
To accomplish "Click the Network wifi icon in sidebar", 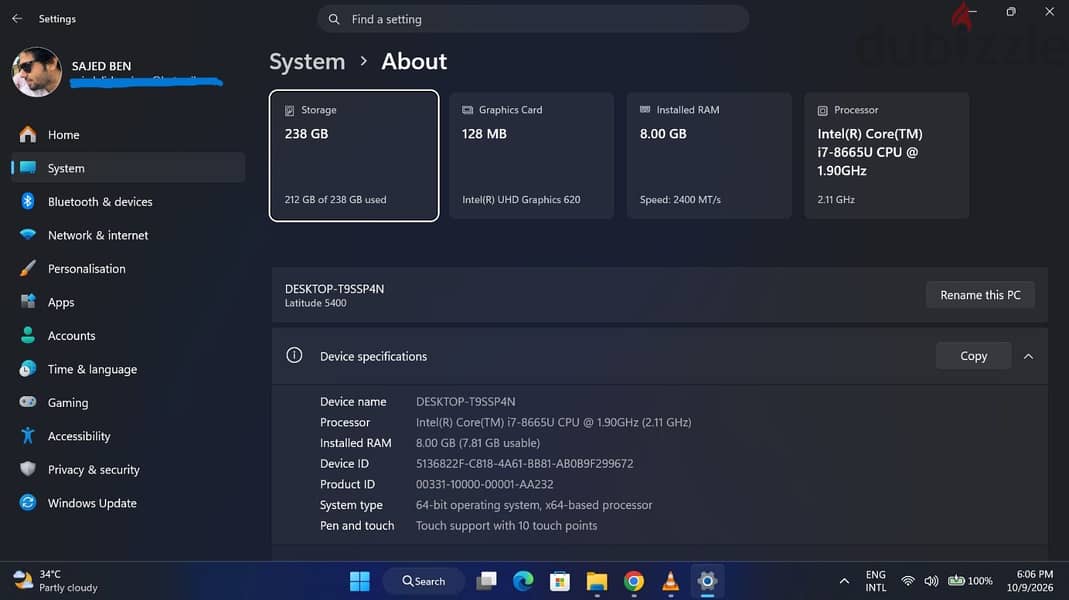I will [28, 234].
